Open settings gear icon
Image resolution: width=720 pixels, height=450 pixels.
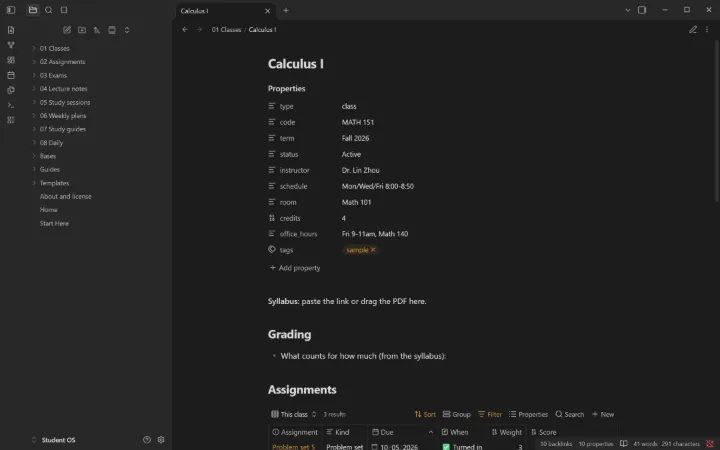[161, 440]
